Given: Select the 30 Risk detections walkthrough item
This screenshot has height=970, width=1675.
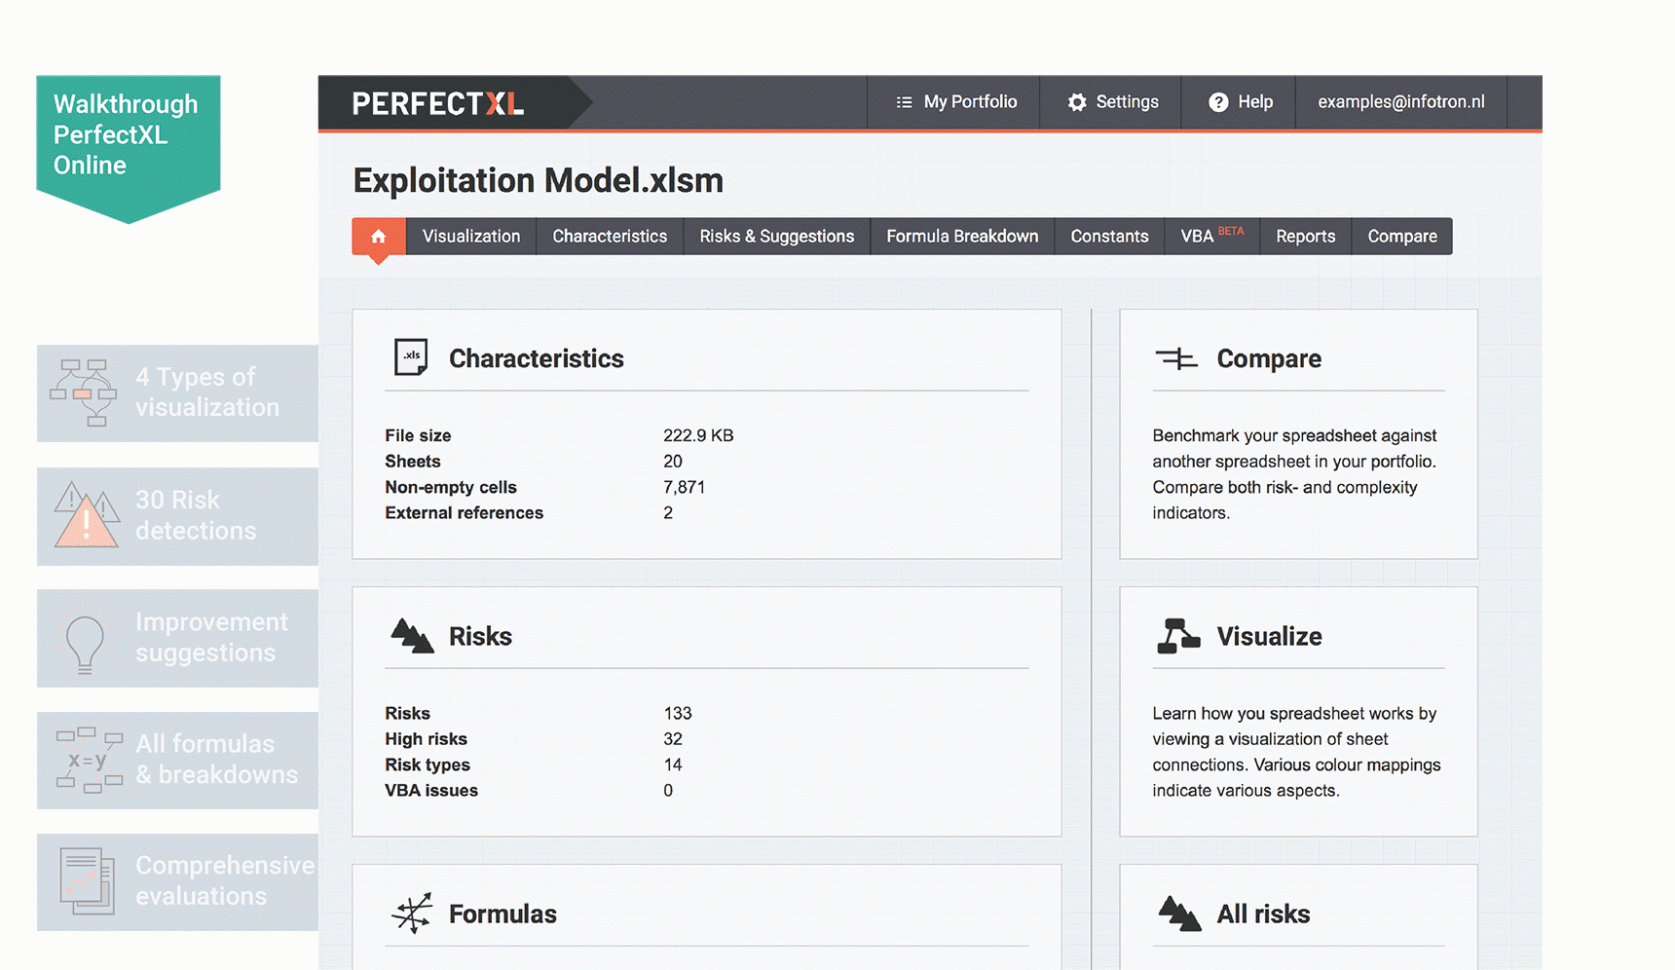Looking at the screenshot, I should pos(177,516).
